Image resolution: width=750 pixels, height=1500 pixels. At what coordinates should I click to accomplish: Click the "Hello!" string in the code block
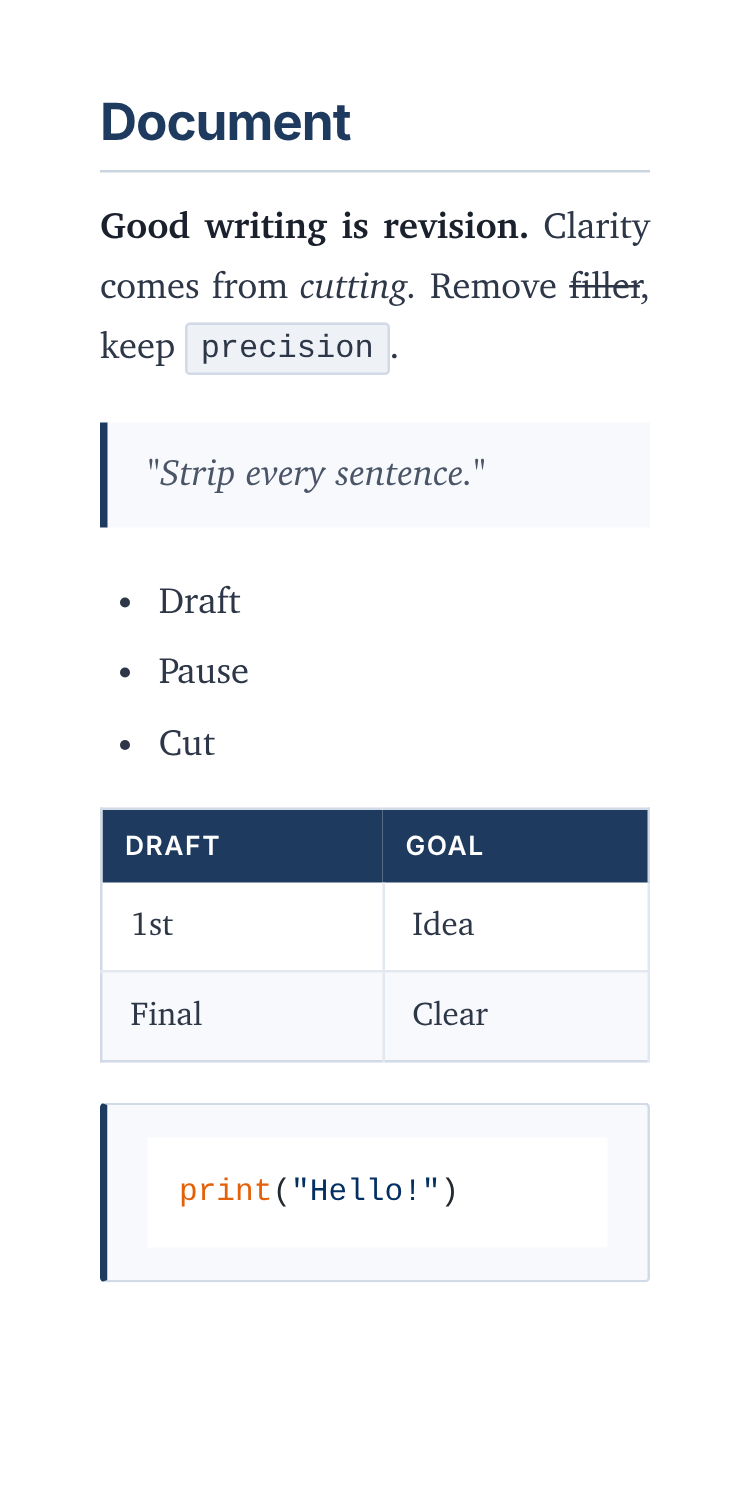tap(366, 1191)
